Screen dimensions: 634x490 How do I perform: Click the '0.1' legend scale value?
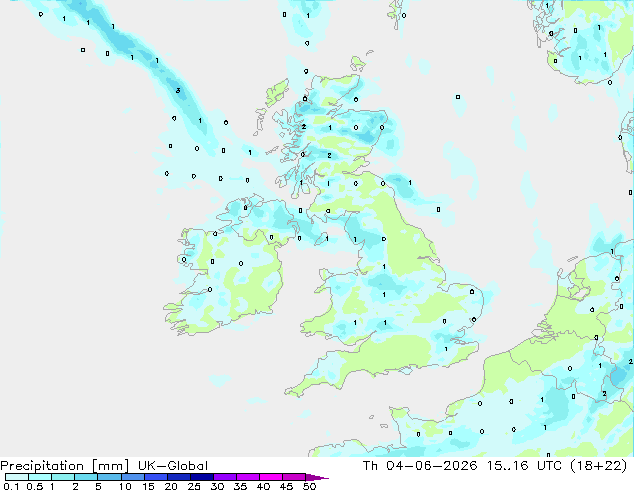pyautogui.click(x=11, y=486)
